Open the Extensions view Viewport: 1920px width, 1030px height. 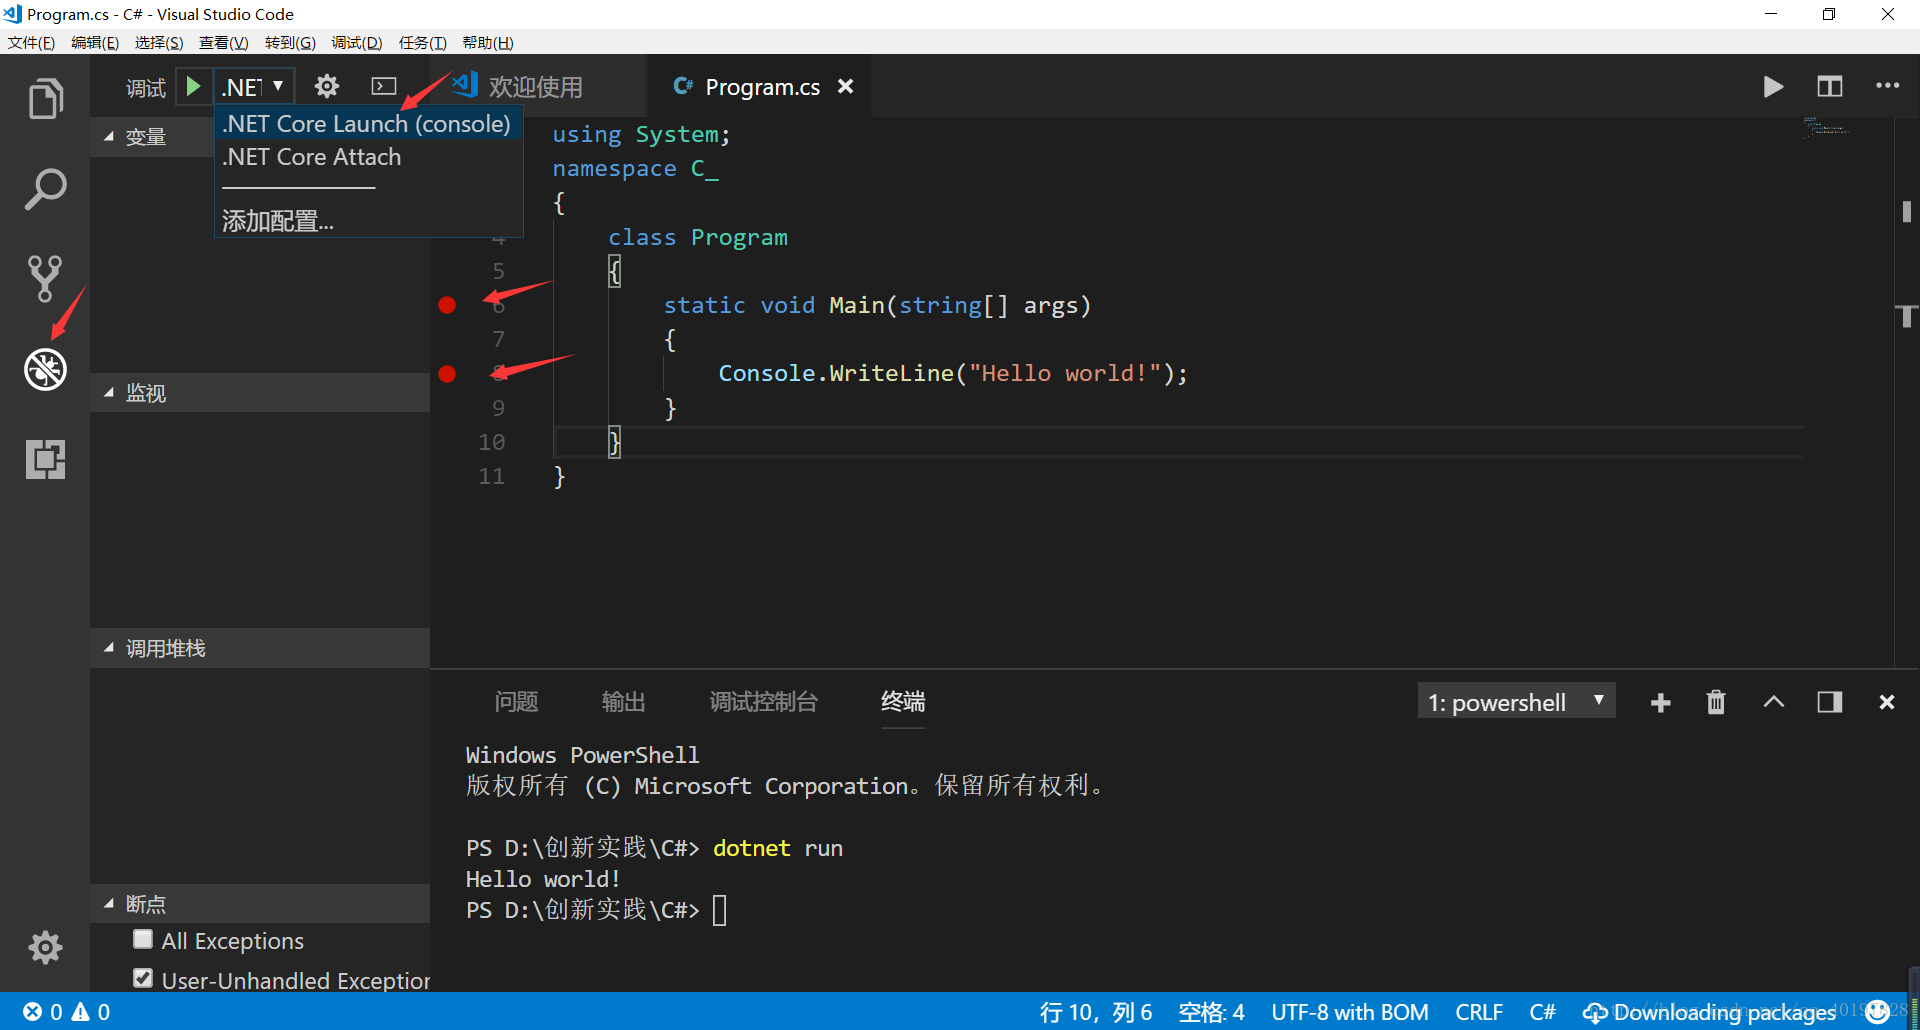(x=45, y=459)
